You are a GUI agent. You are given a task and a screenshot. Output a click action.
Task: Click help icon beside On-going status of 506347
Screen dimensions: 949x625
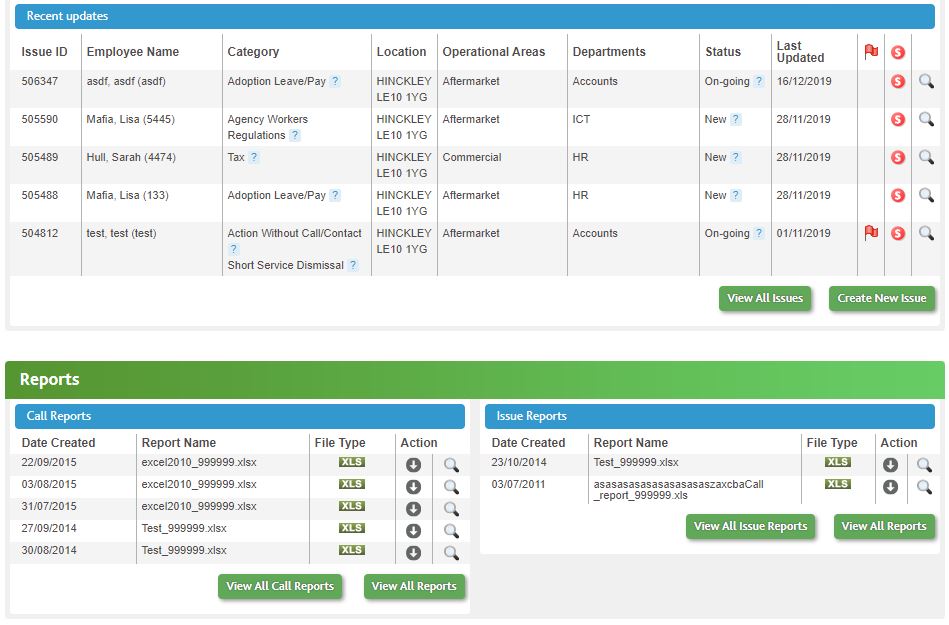759,82
